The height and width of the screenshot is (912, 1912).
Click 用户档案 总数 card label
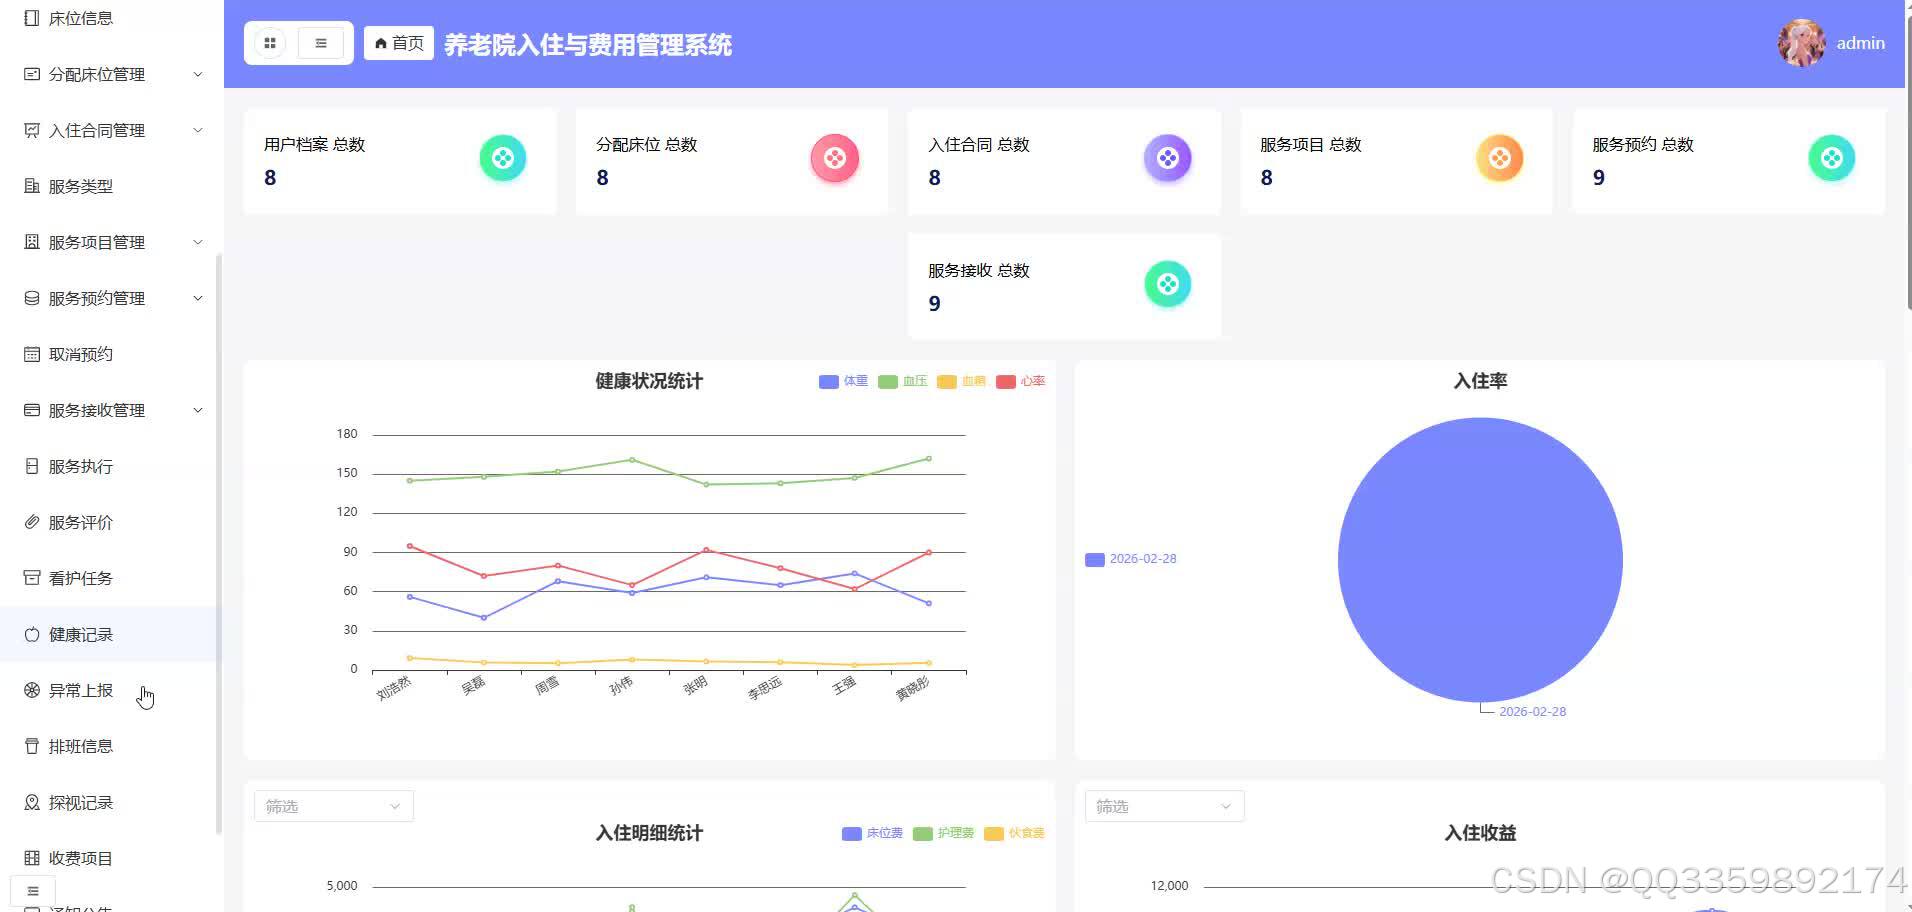314,144
